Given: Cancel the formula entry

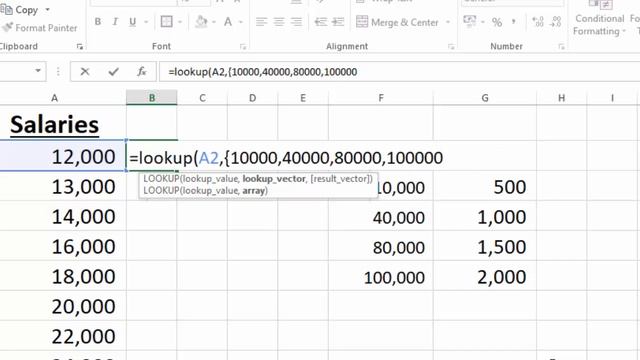Looking at the screenshot, I should (x=85, y=72).
